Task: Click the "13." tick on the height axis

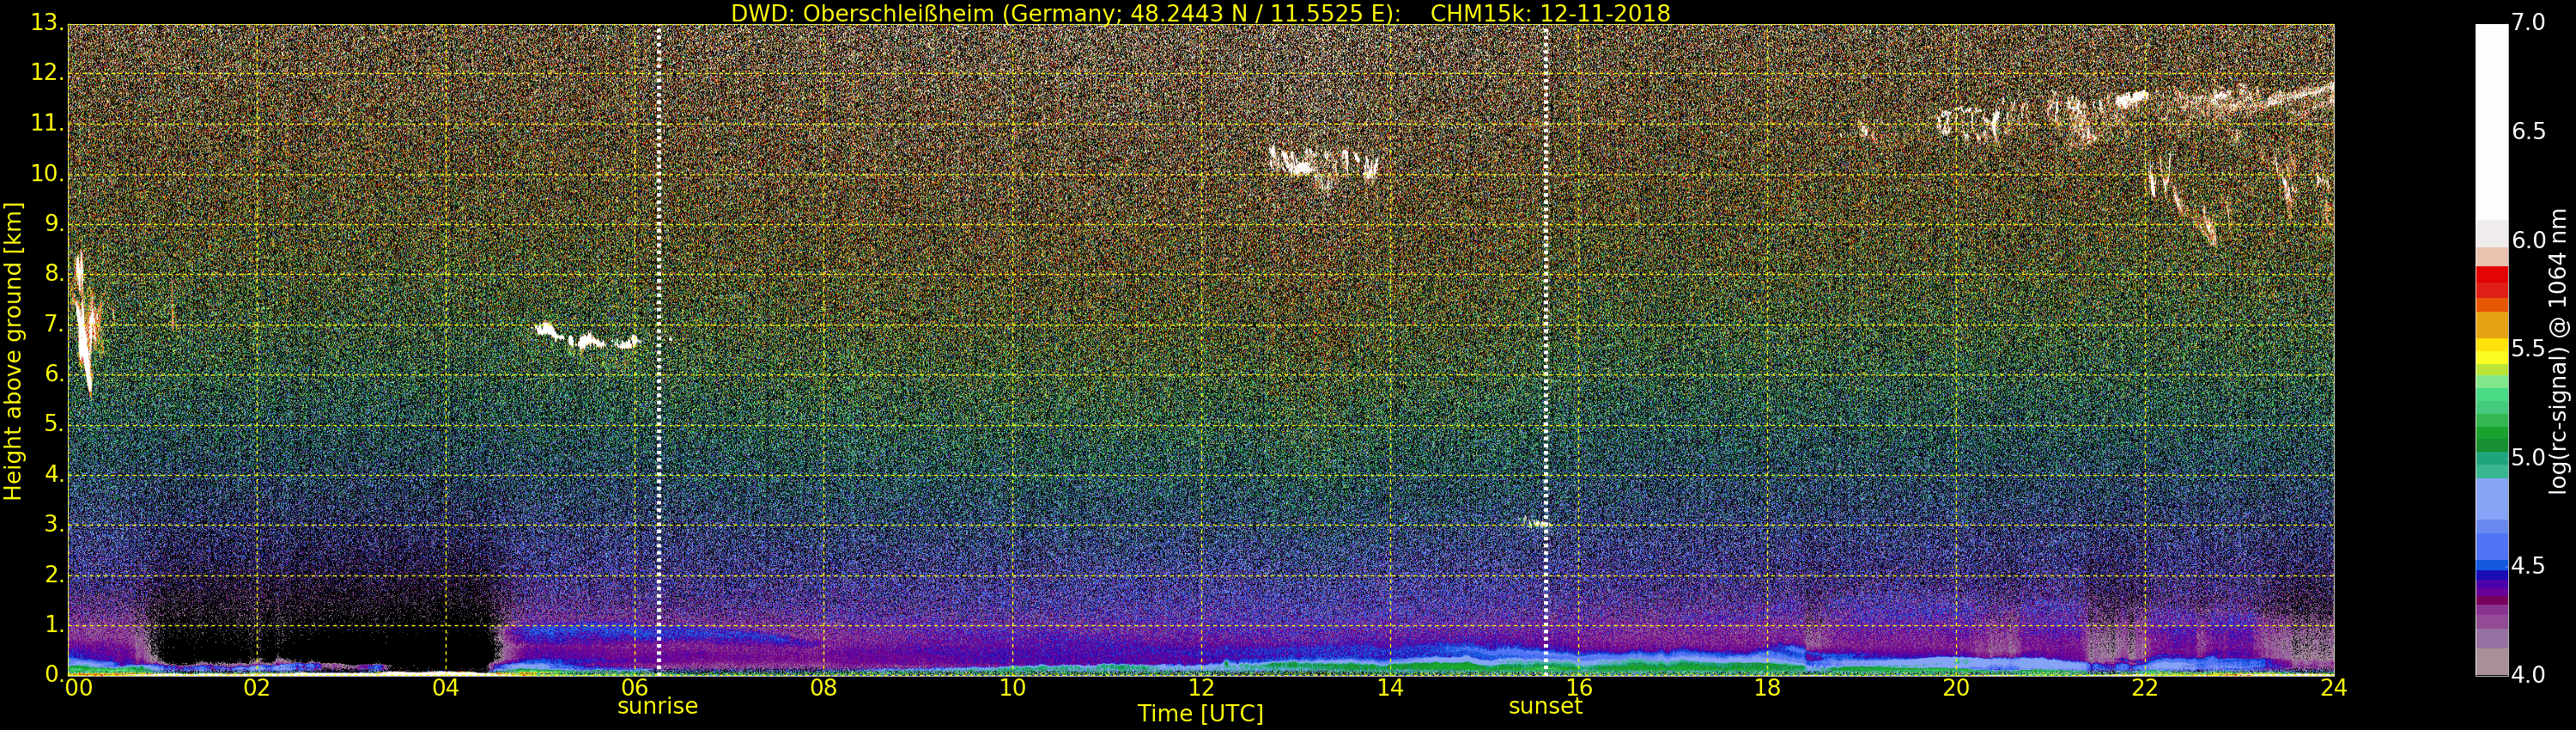Action: 48,23
